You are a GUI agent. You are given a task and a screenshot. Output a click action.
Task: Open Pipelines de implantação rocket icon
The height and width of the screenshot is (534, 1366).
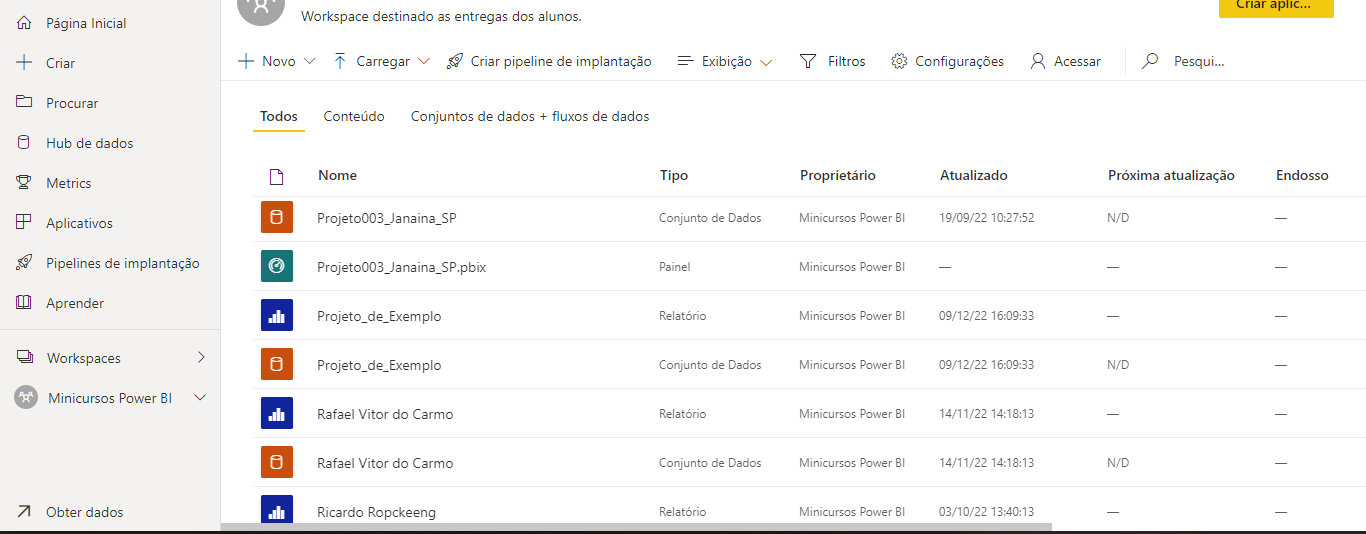(x=24, y=263)
